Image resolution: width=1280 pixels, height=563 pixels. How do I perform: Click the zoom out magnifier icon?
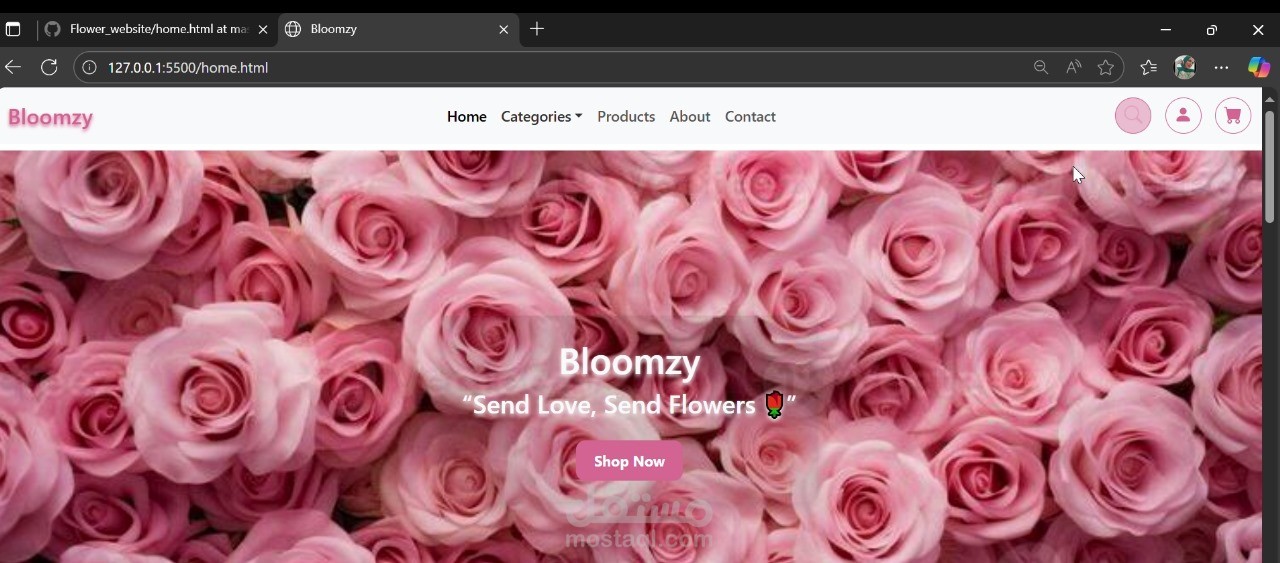(x=1041, y=68)
